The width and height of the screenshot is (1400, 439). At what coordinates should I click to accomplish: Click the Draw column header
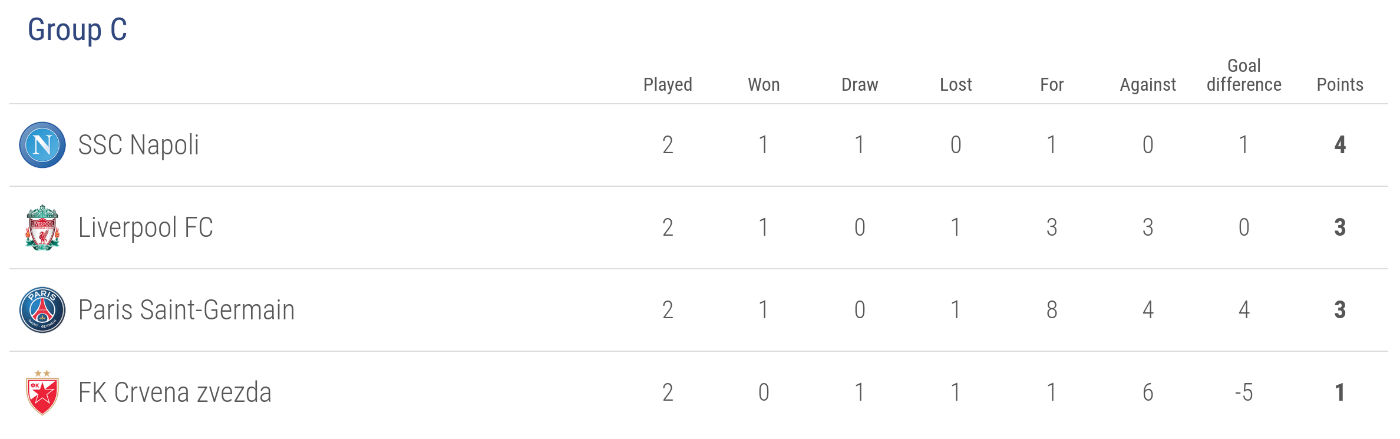[860, 85]
